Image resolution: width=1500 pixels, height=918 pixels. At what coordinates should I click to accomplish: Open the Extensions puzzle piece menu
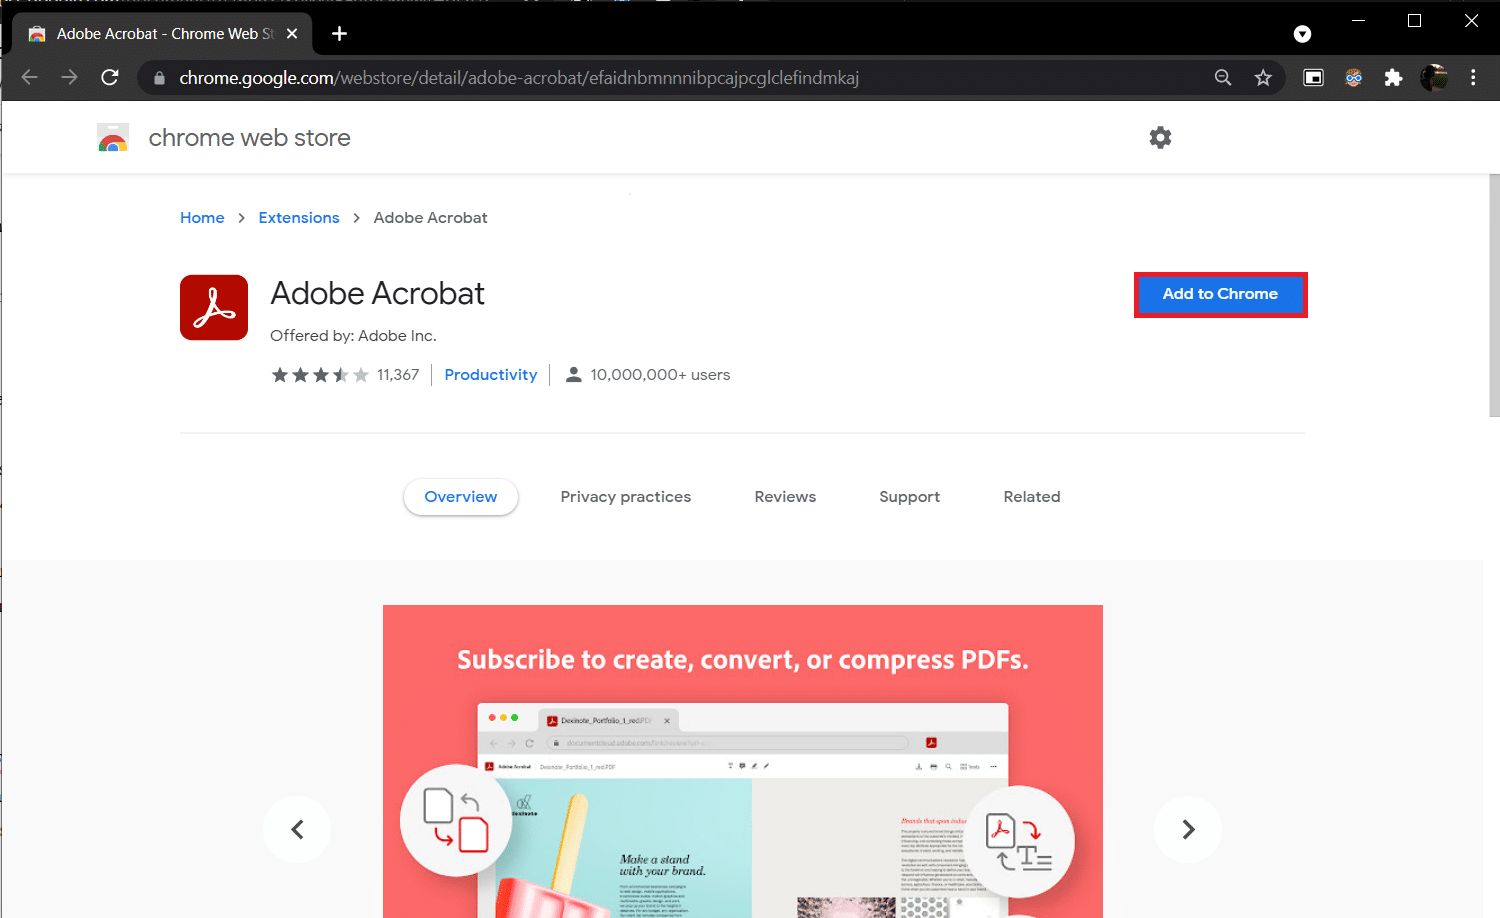1393,78
